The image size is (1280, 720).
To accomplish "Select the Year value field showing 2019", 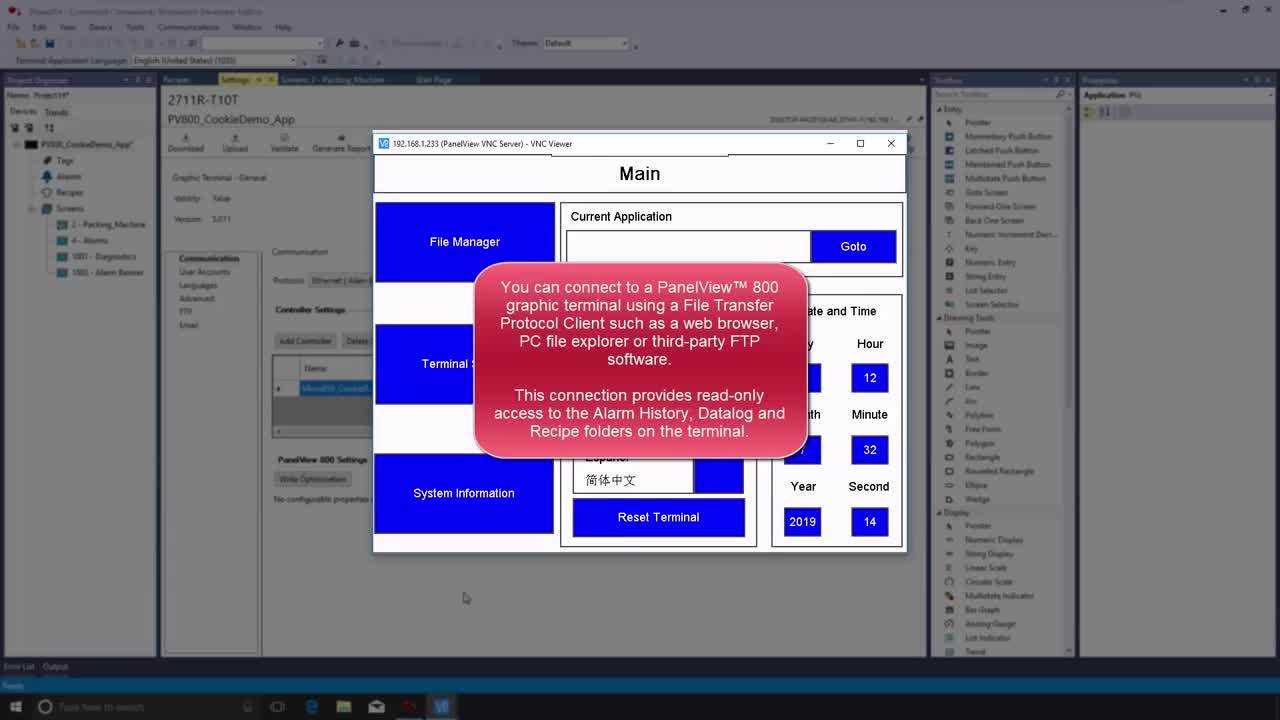I will coord(803,522).
